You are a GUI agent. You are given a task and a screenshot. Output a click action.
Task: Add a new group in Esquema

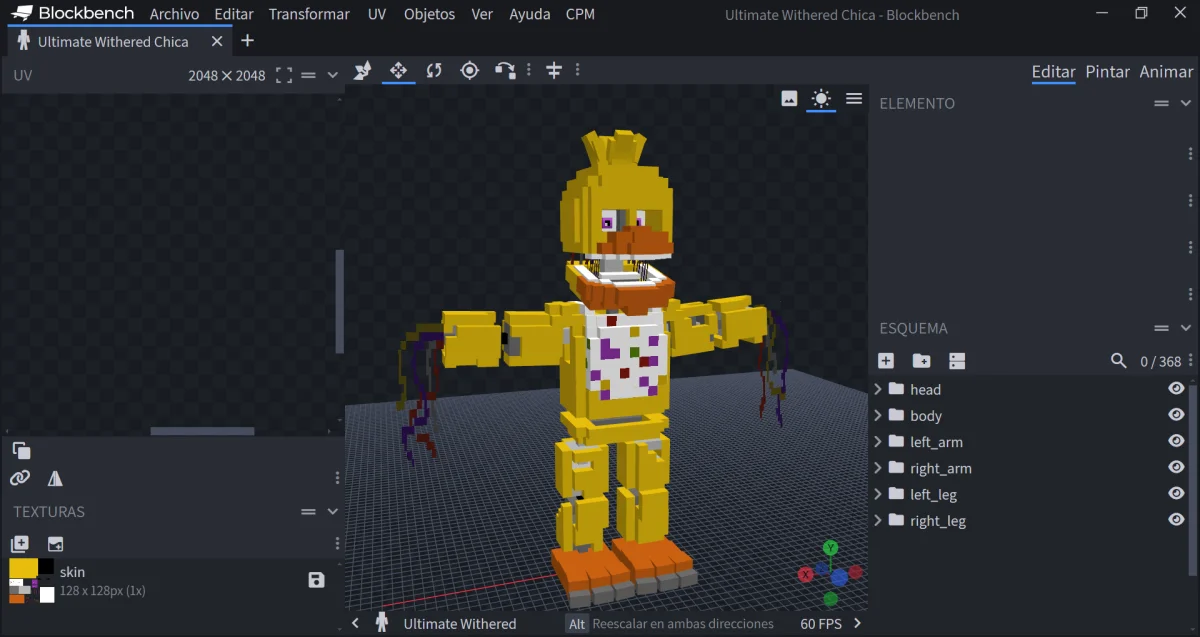tap(921, 361)
